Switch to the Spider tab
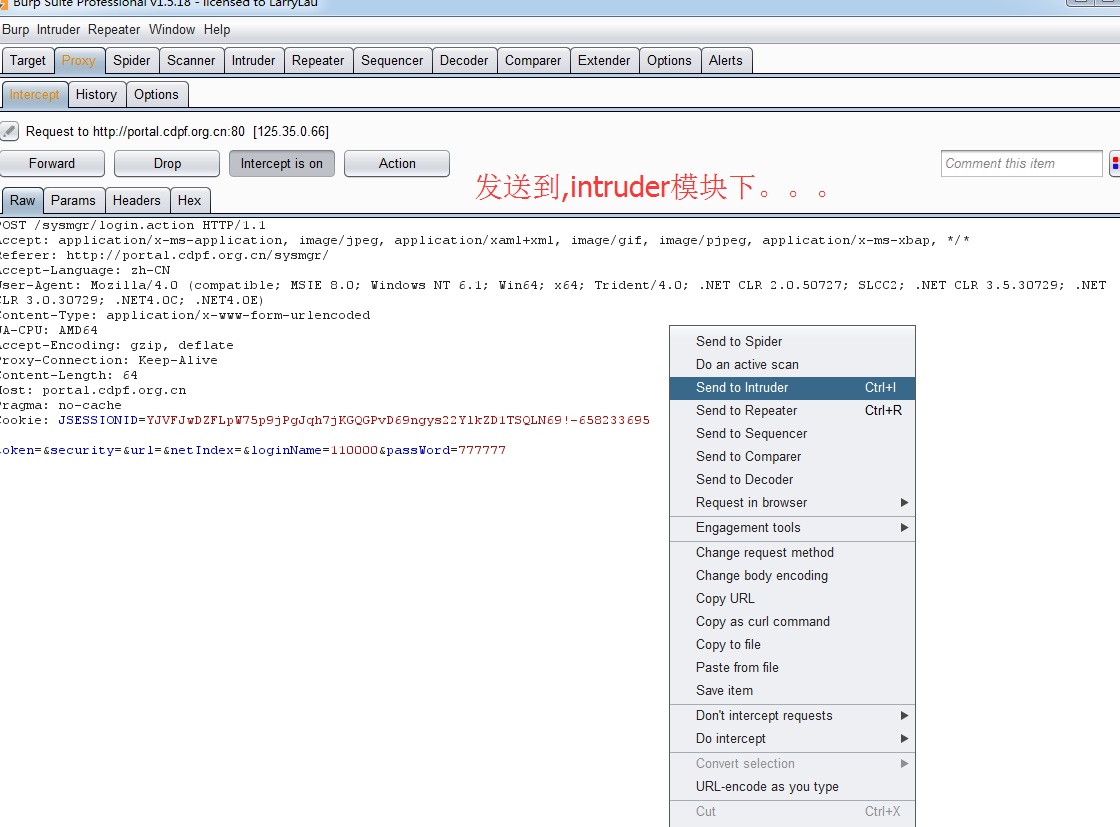The width and height of the screenshot is (1120, 827). click(x=132, y=61)
